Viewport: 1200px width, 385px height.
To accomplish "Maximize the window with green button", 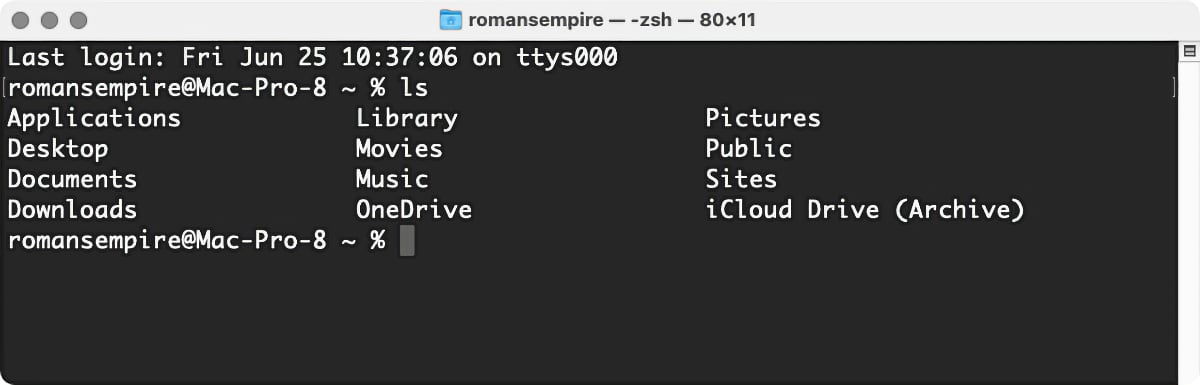I will [x=79, y=20].
